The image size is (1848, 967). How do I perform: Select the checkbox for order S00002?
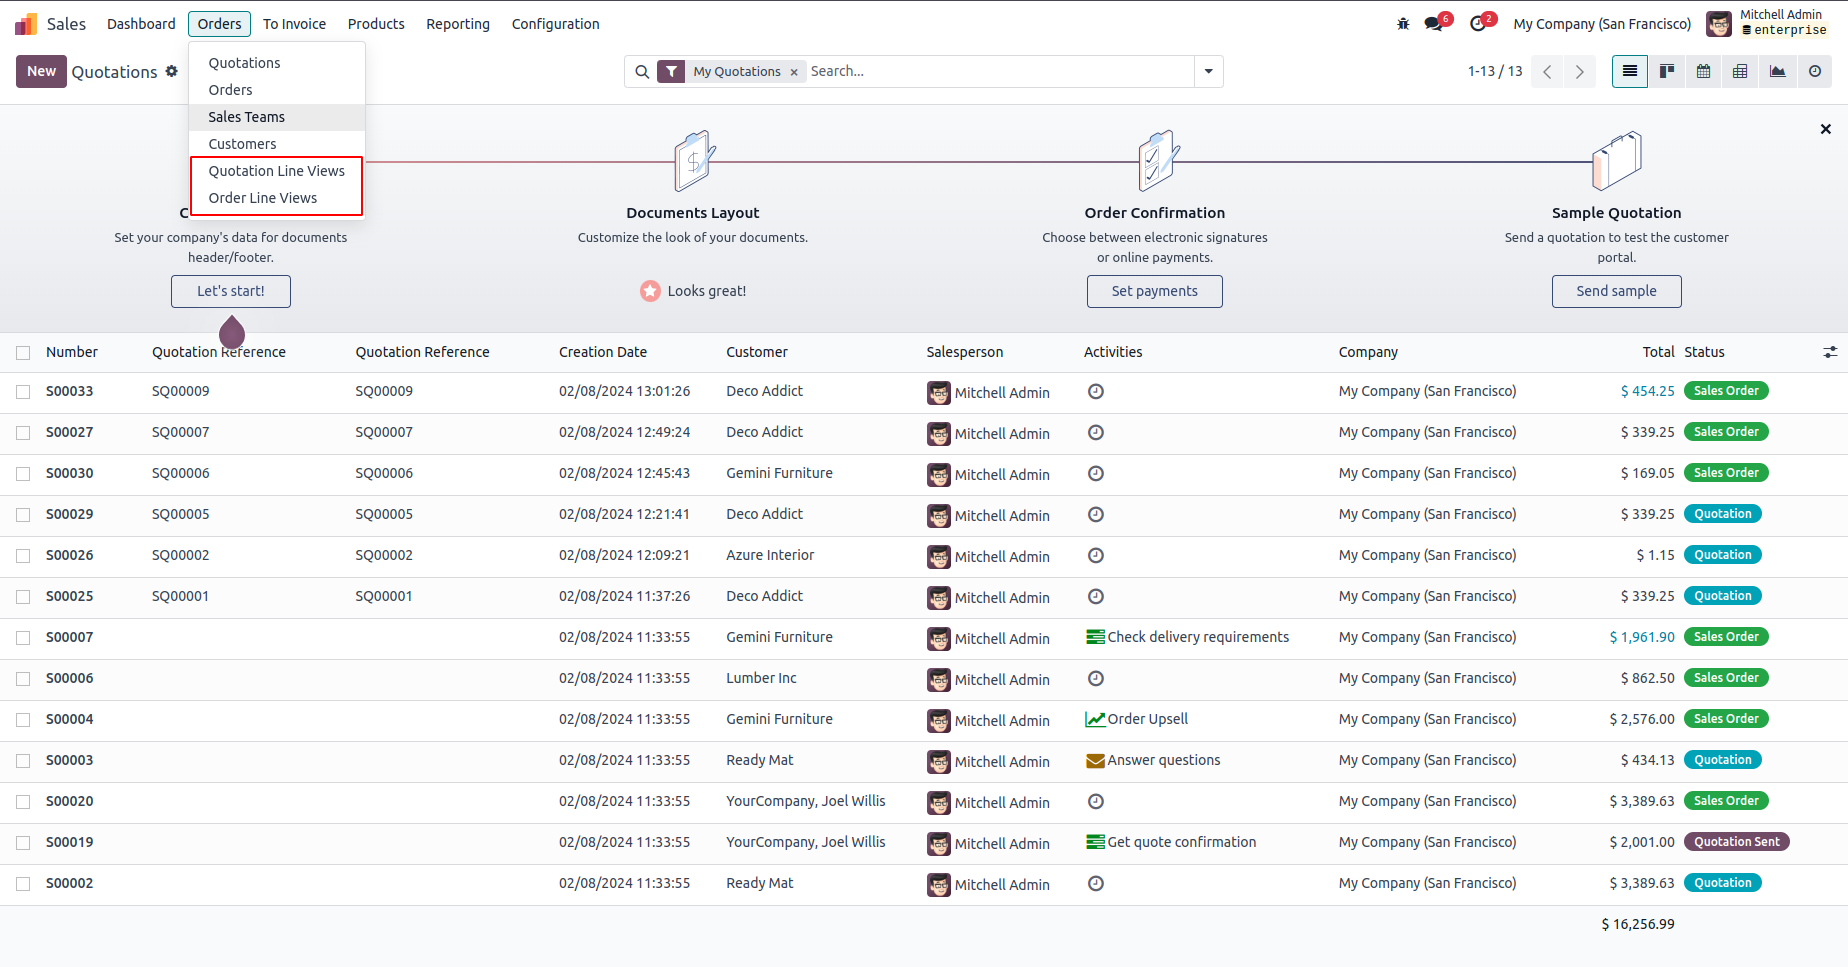coord(23,884)
